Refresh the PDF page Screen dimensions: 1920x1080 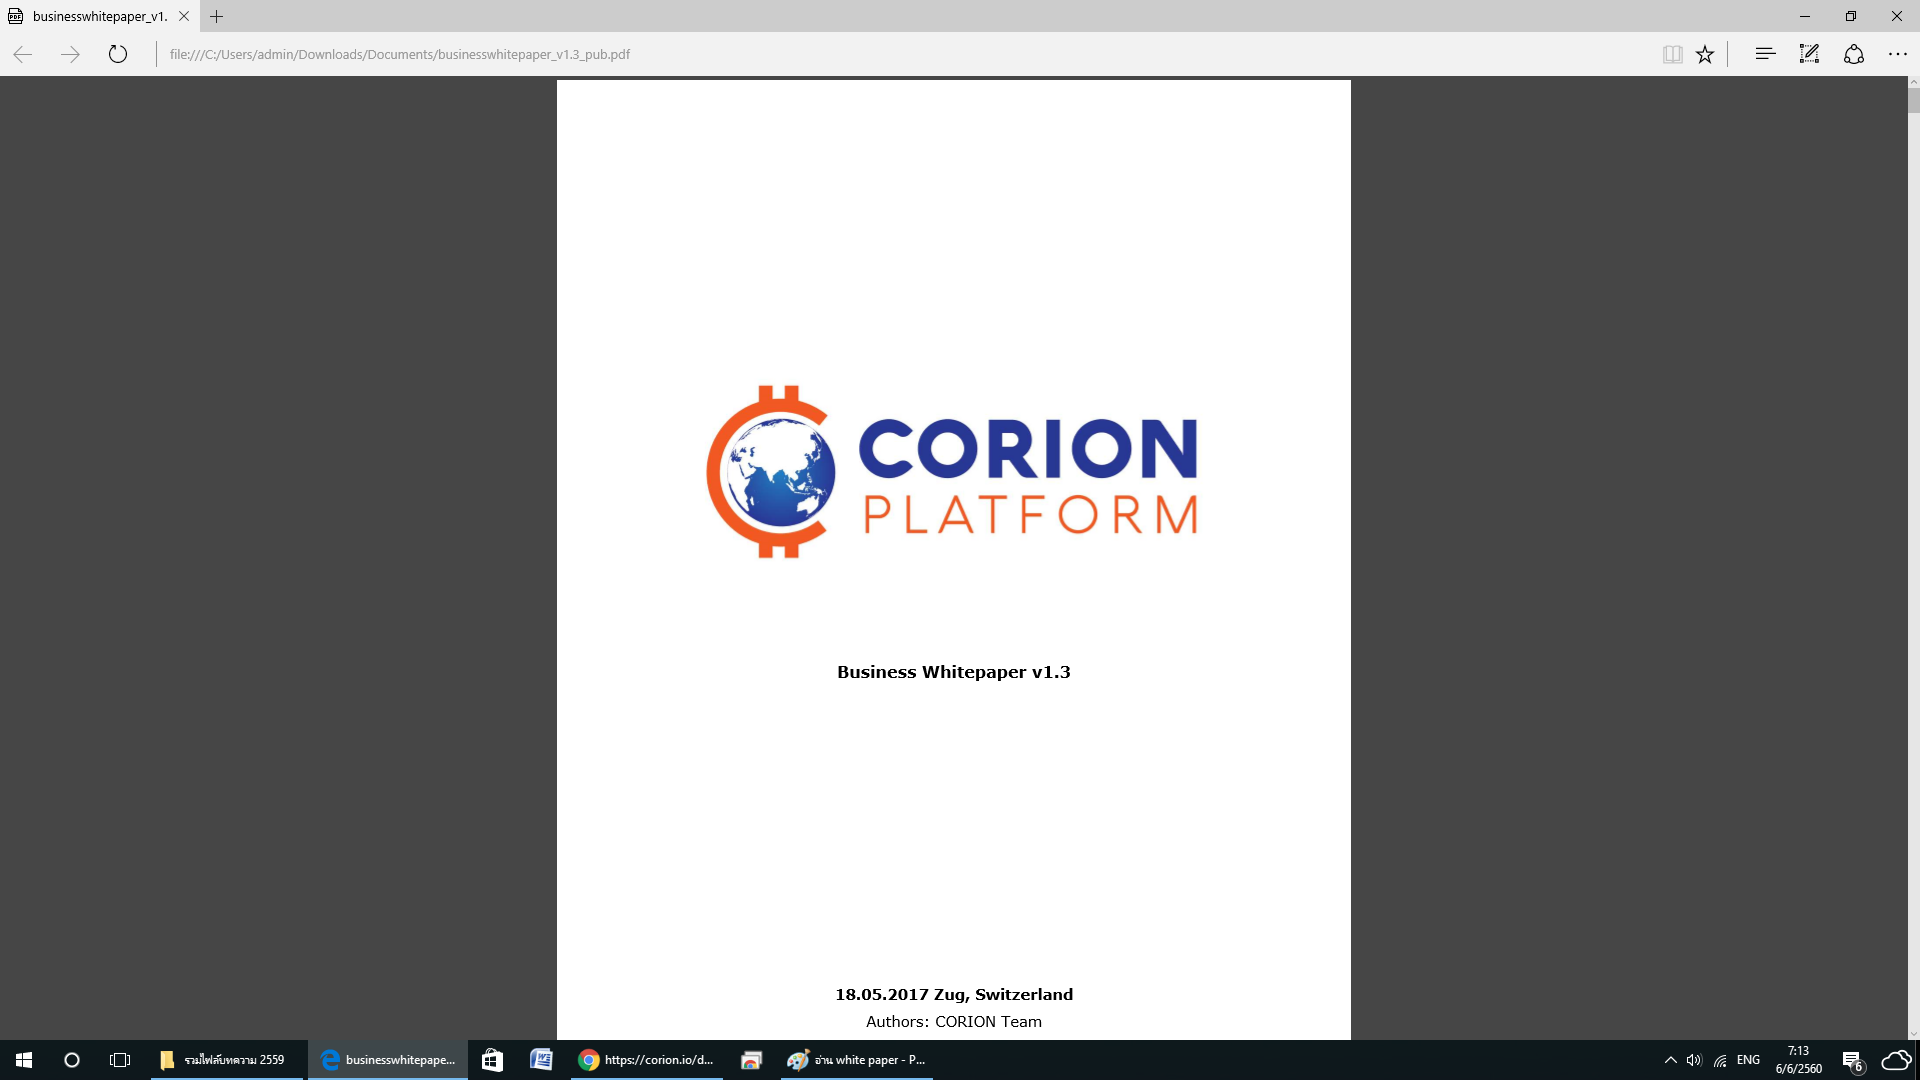pyautogui.click(x=118, y=54)
